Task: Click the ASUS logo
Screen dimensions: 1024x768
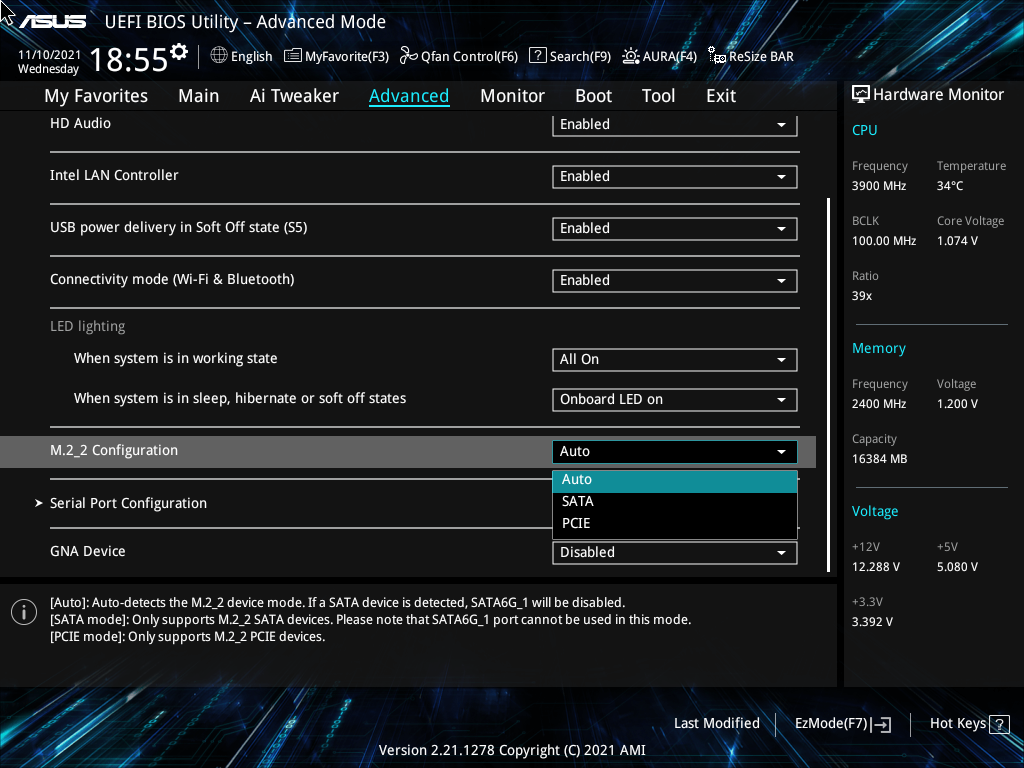Action: point(52,22)
